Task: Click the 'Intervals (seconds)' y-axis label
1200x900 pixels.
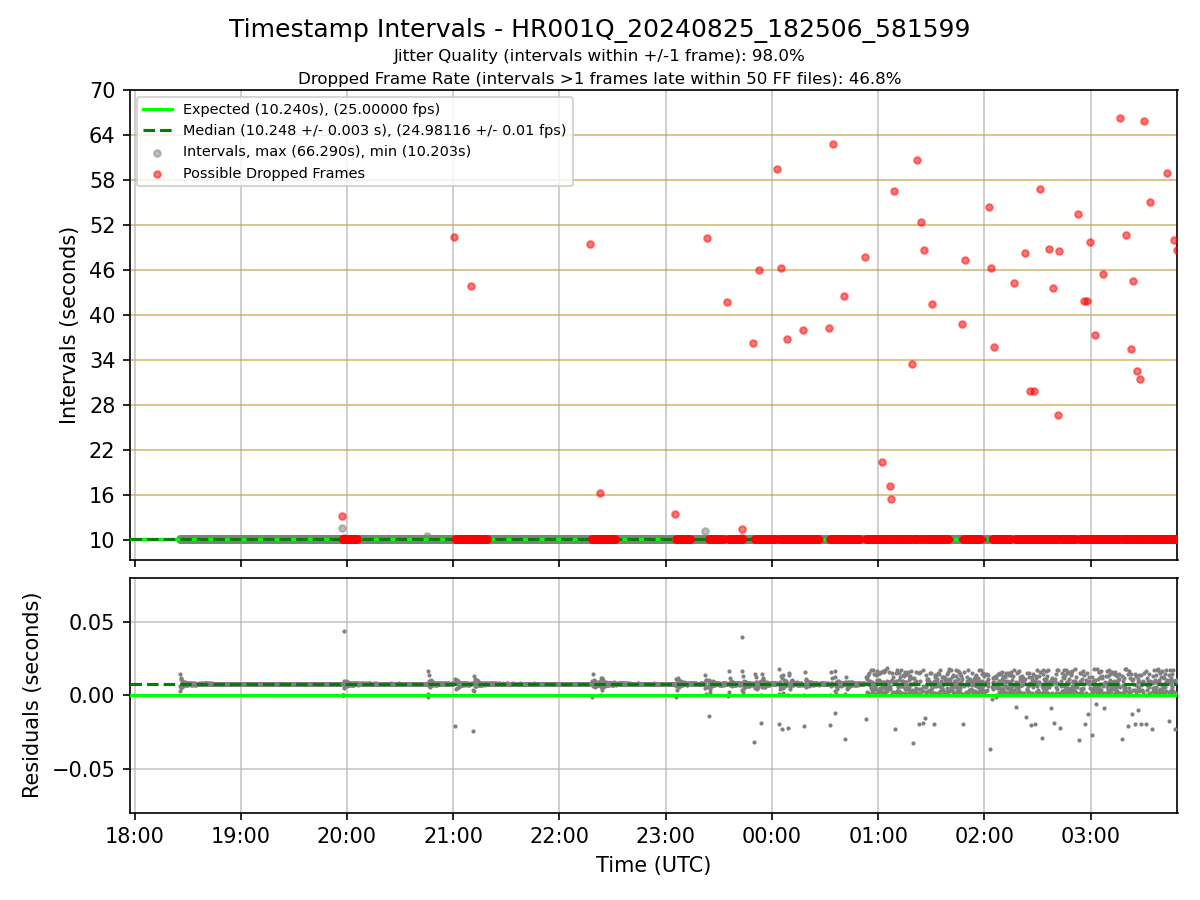Action: [x=69, y=325]
